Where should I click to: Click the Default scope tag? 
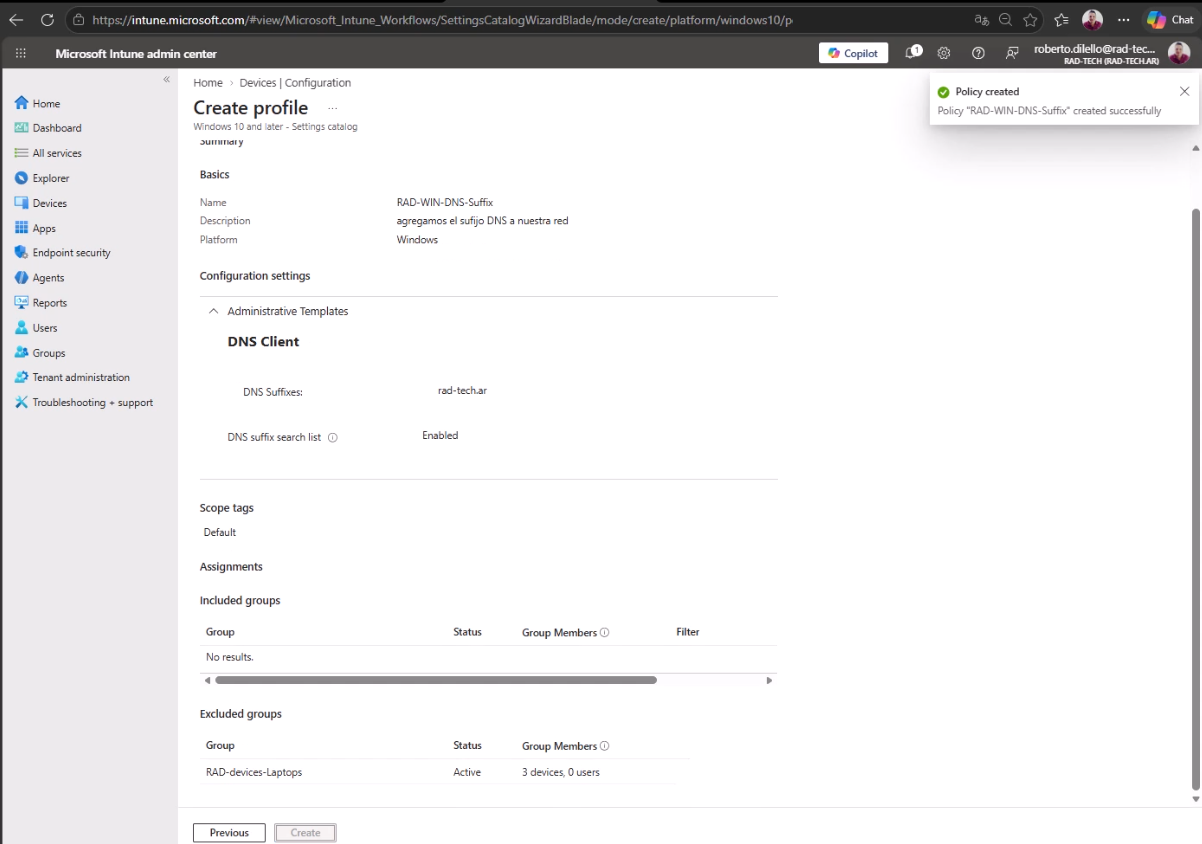(x=220, y=532)
